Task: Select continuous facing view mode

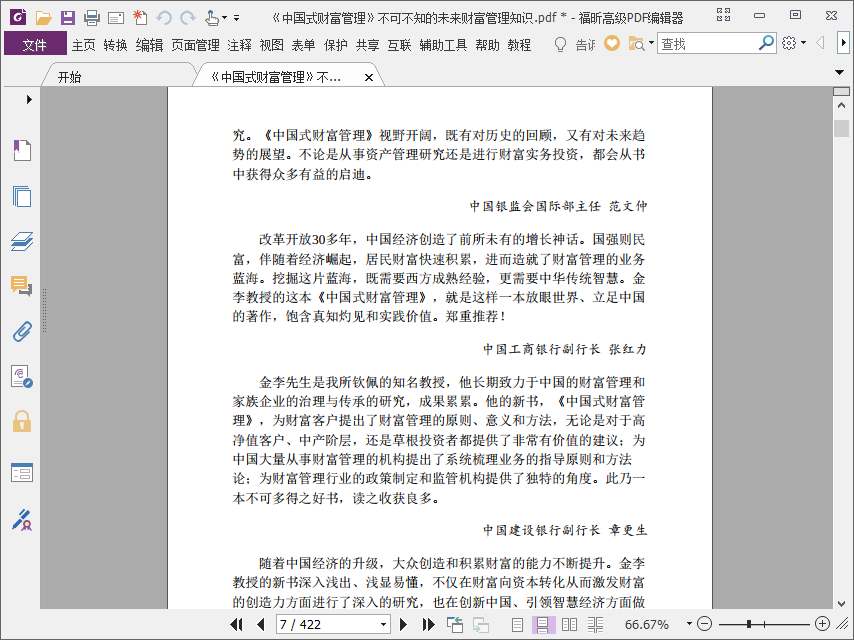Action: pyautogui.click(x=595, y=624)
